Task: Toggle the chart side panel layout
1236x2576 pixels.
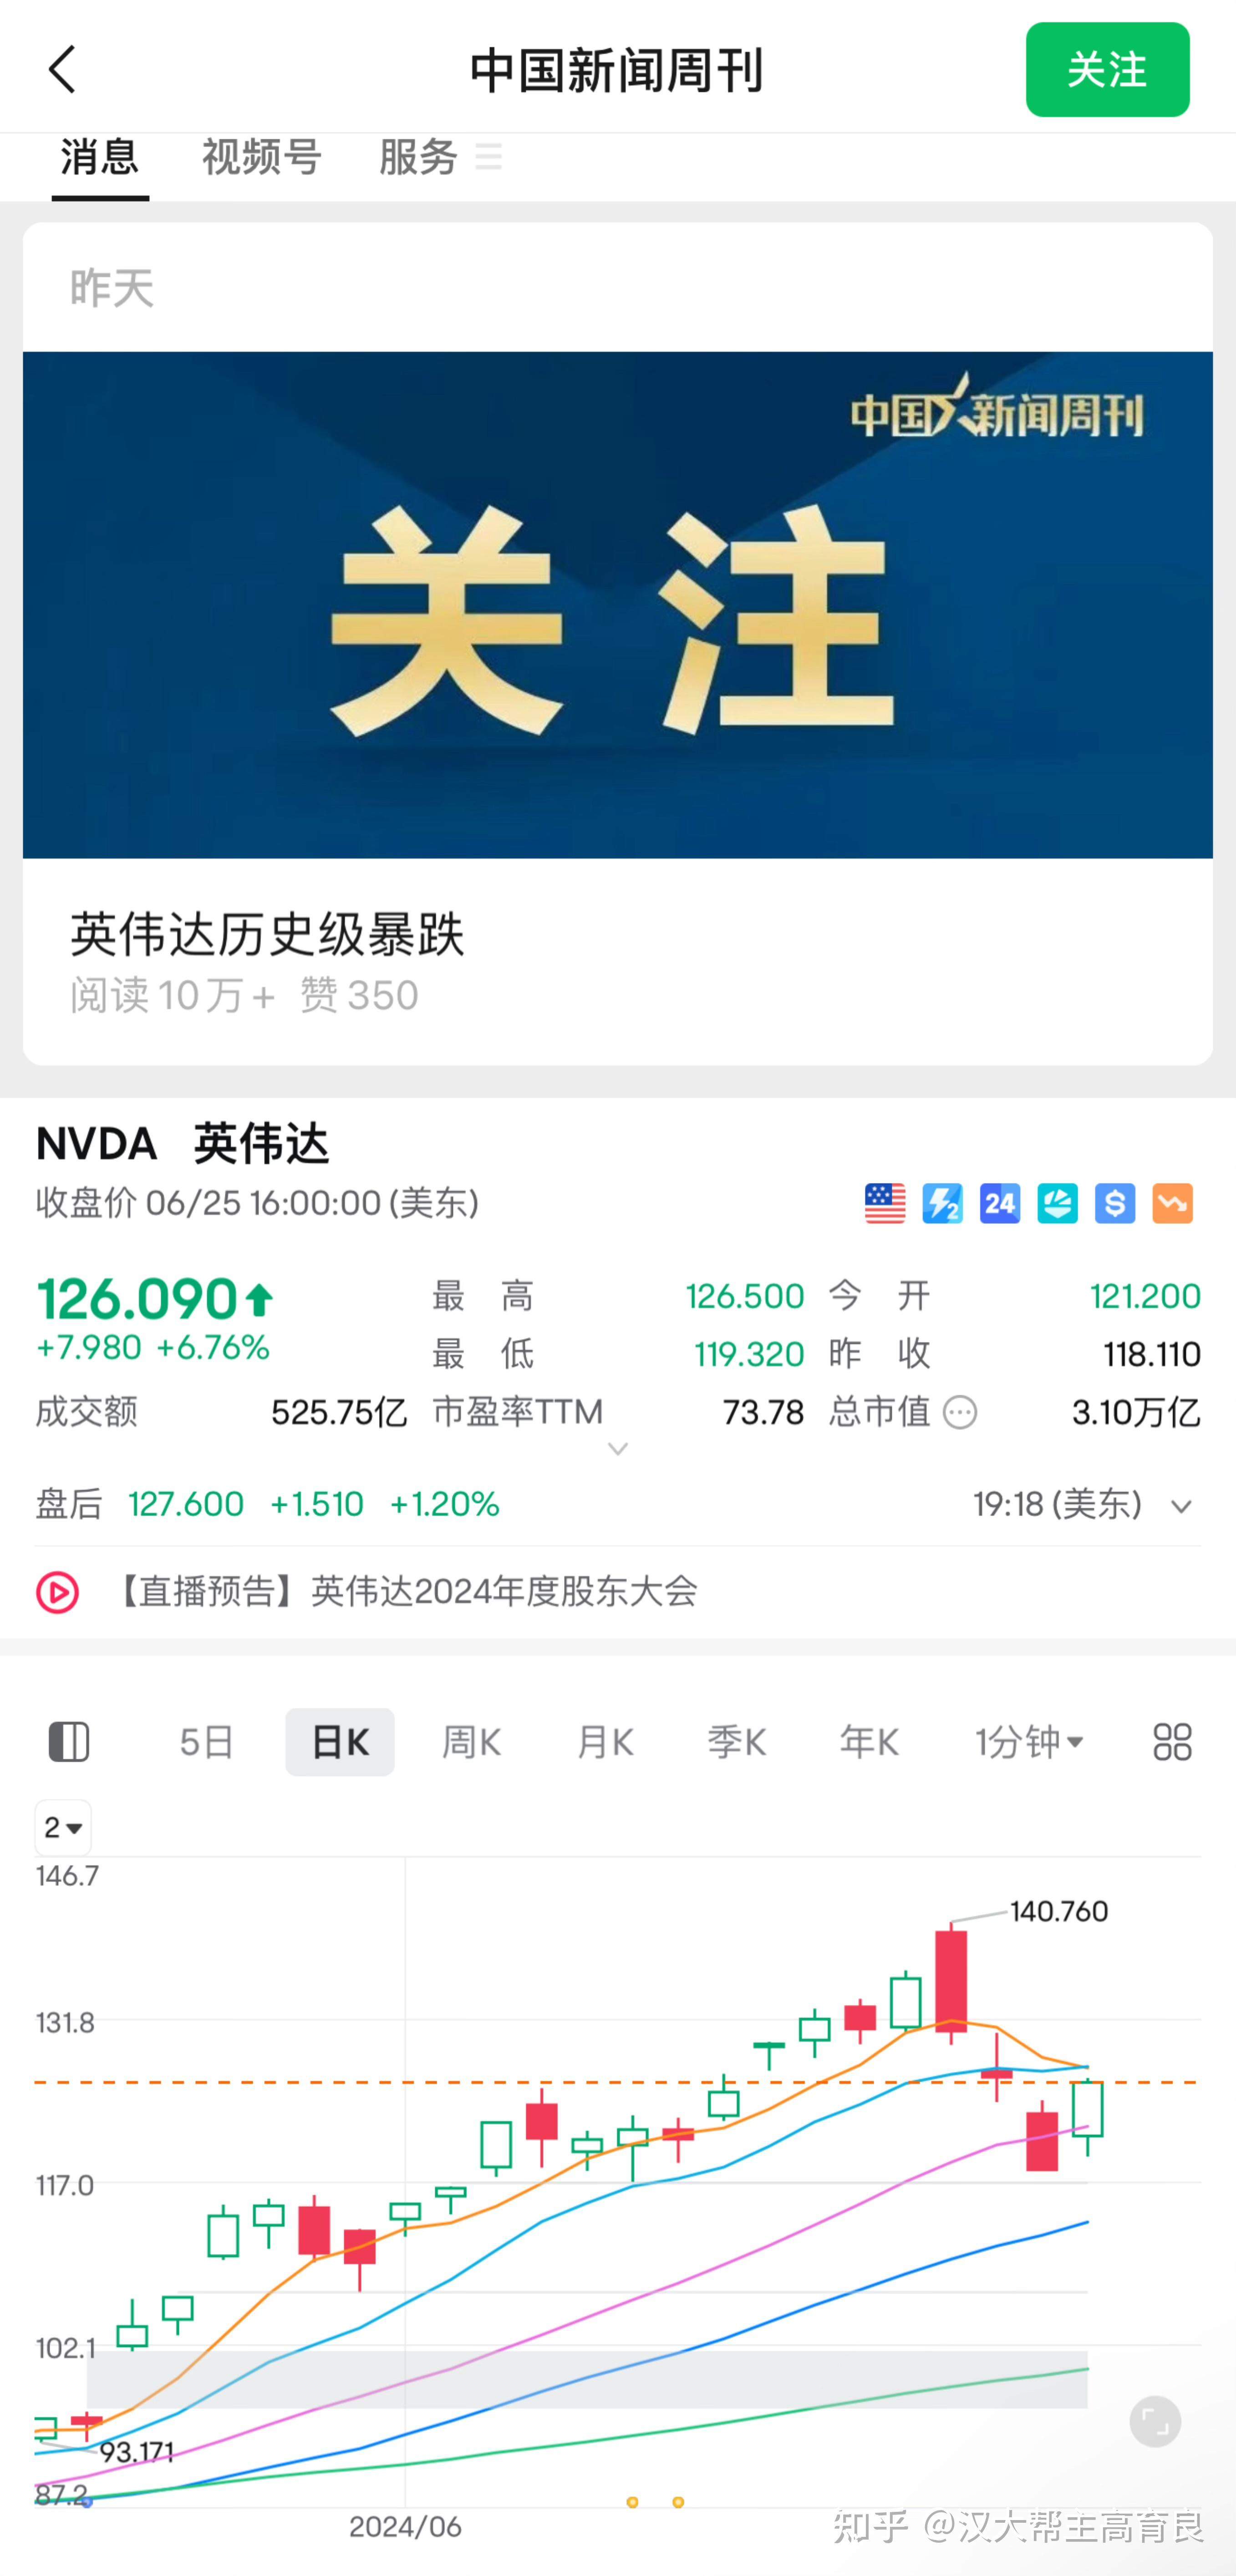Action: click(69, 1742)
